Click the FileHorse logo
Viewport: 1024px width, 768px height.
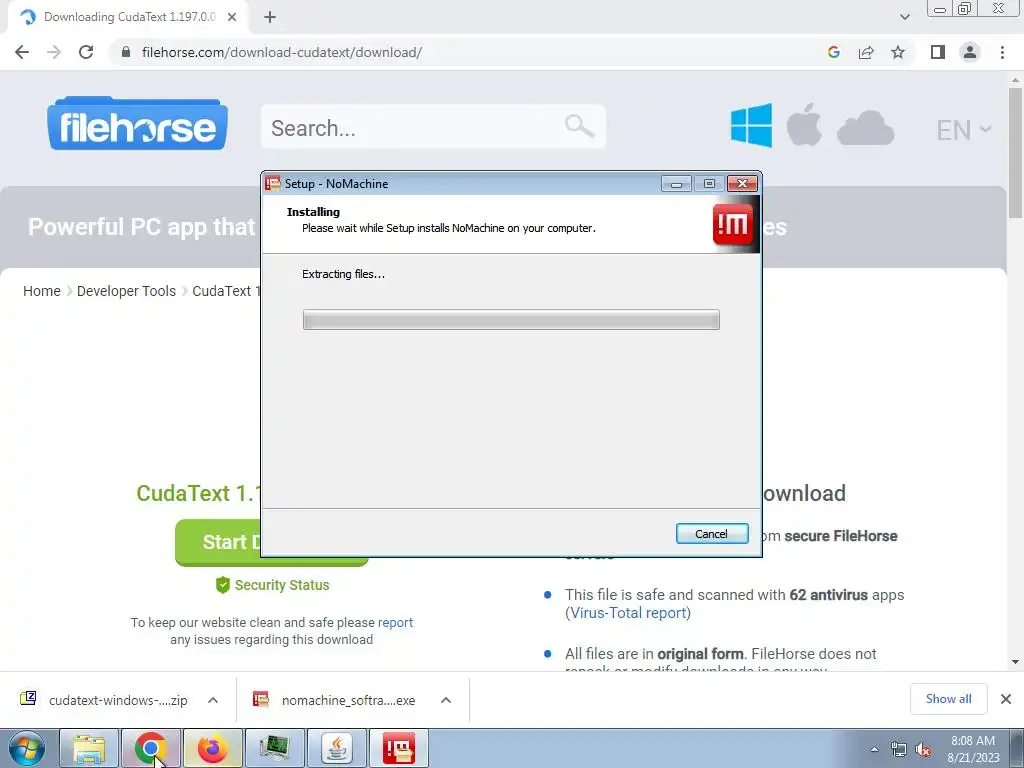137,123
